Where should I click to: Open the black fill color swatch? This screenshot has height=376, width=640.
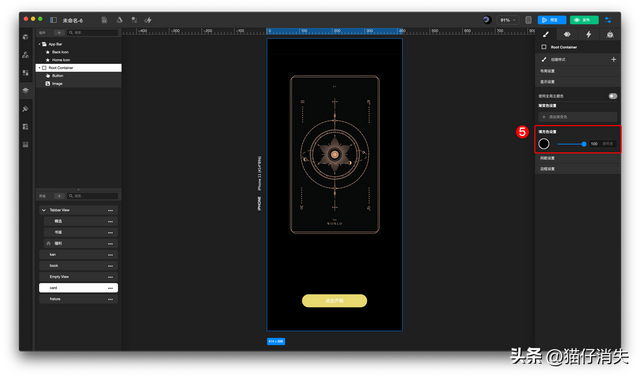(544, 144)
